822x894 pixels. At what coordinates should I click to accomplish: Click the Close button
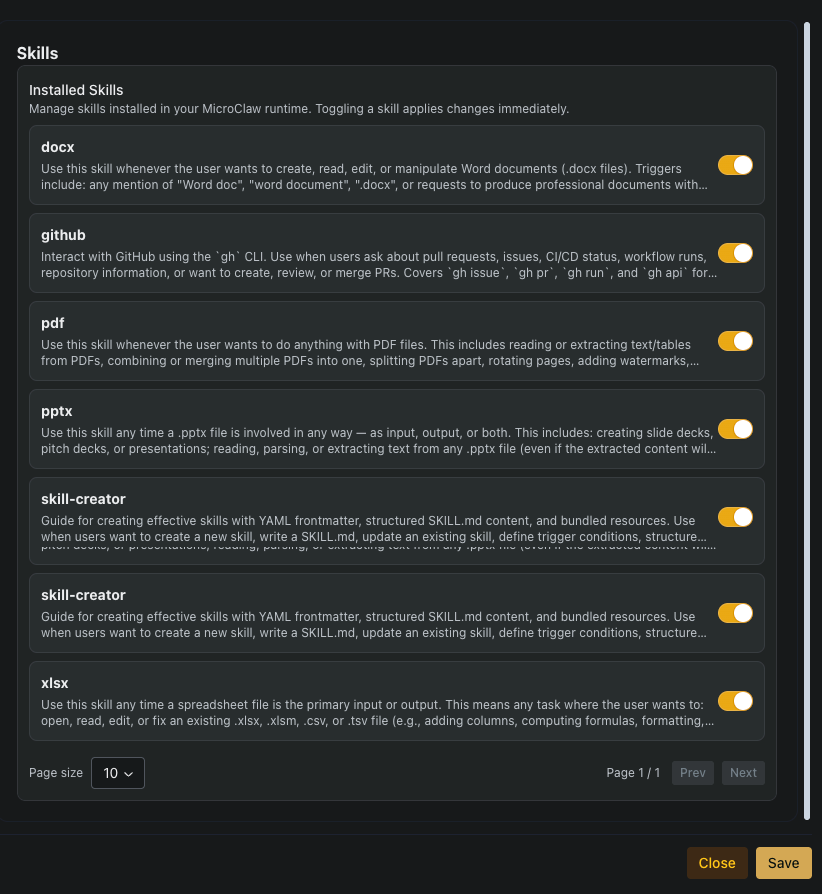(717, 862)
